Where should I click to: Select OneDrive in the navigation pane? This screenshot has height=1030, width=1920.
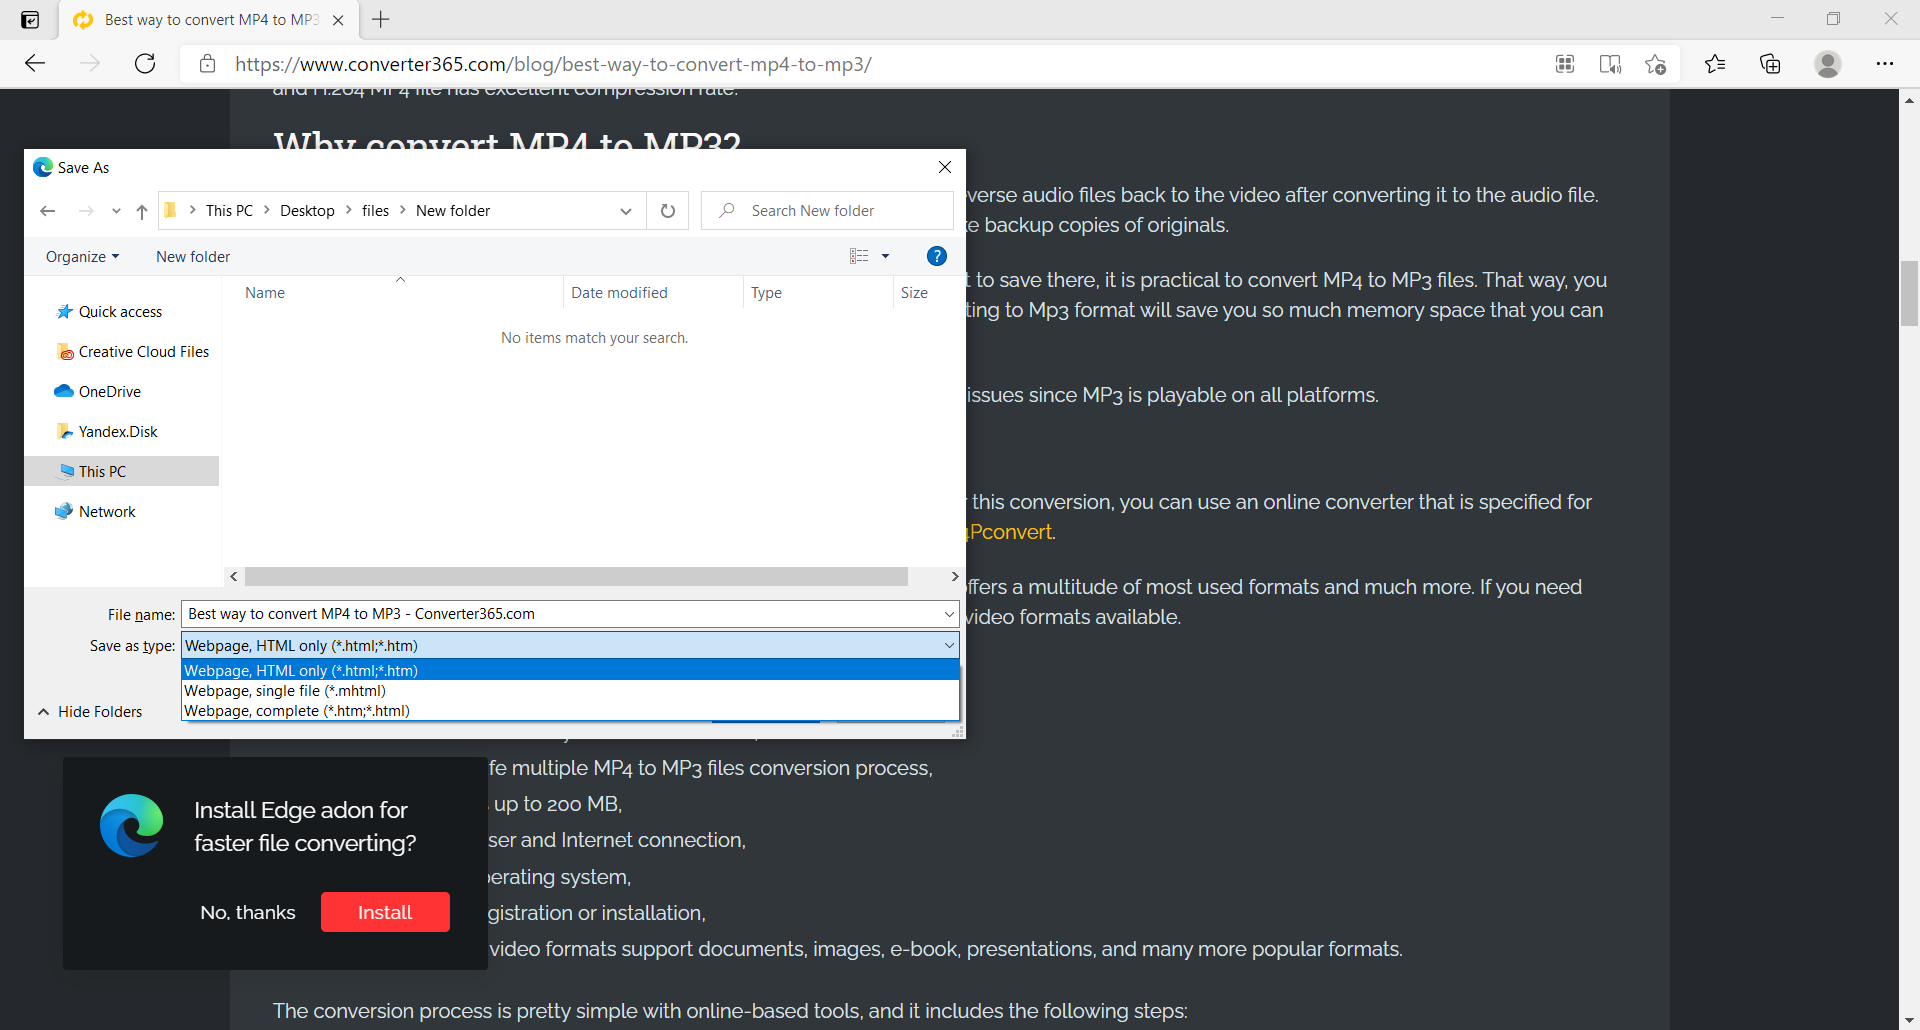click(x=109, y=392)
